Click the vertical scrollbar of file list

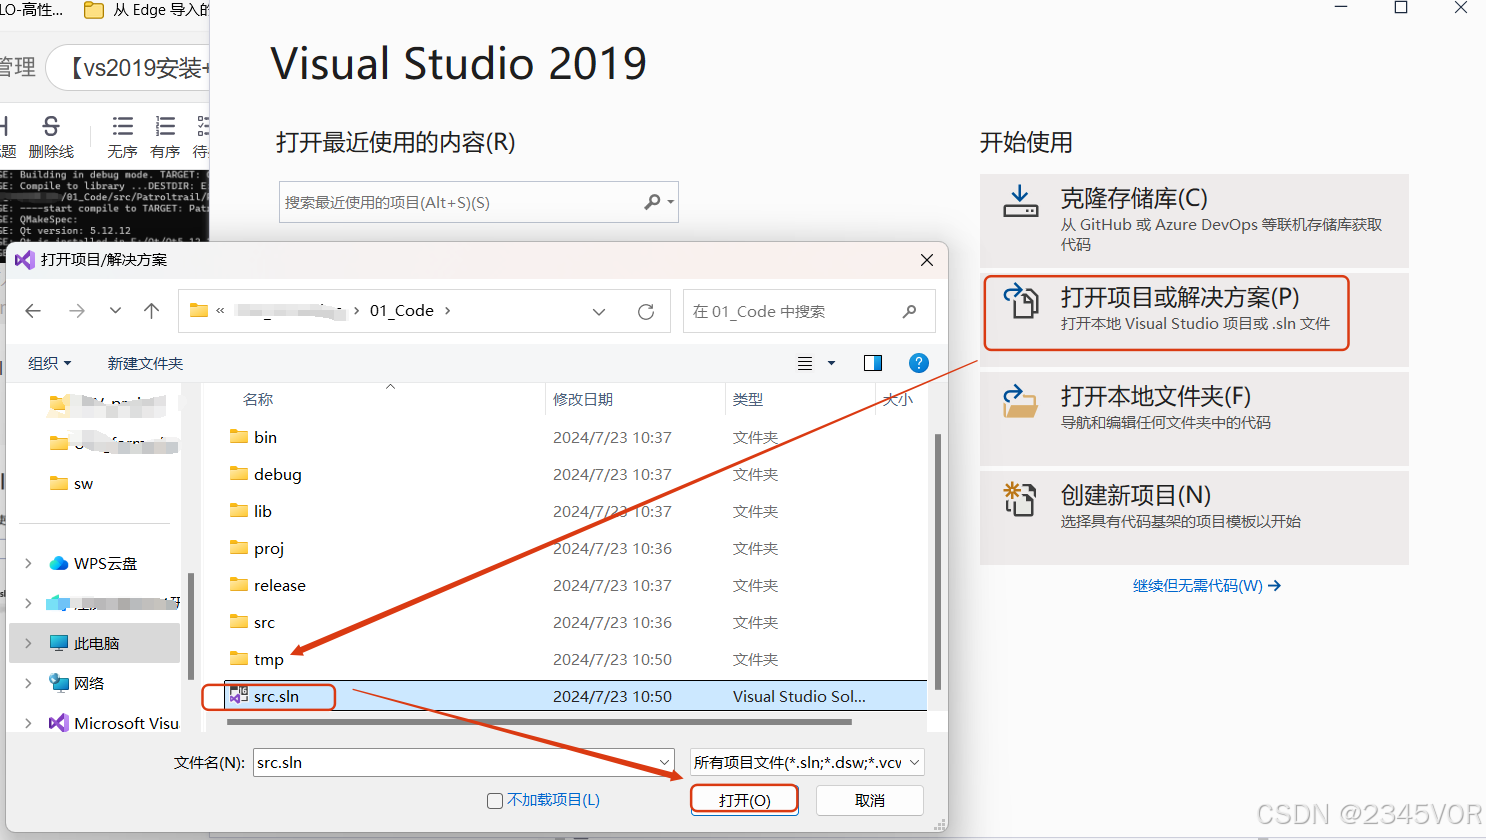coord(937,560)
